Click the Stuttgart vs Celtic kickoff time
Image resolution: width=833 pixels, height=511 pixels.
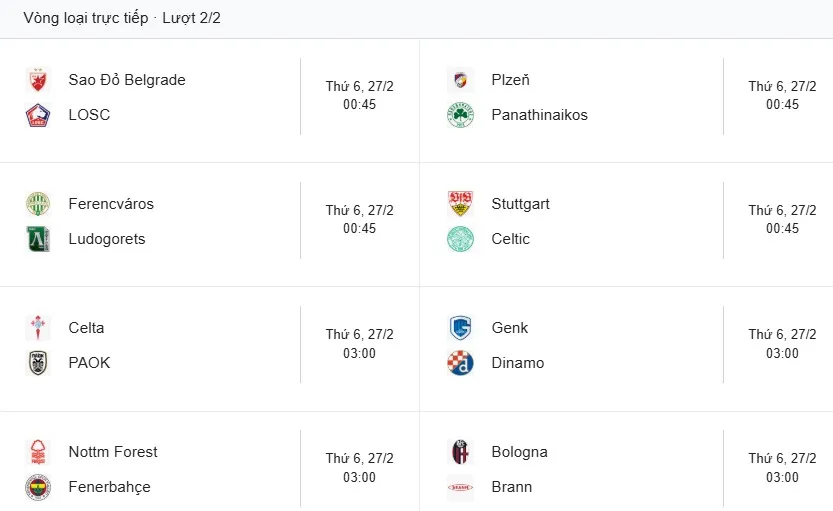(783, 229)
